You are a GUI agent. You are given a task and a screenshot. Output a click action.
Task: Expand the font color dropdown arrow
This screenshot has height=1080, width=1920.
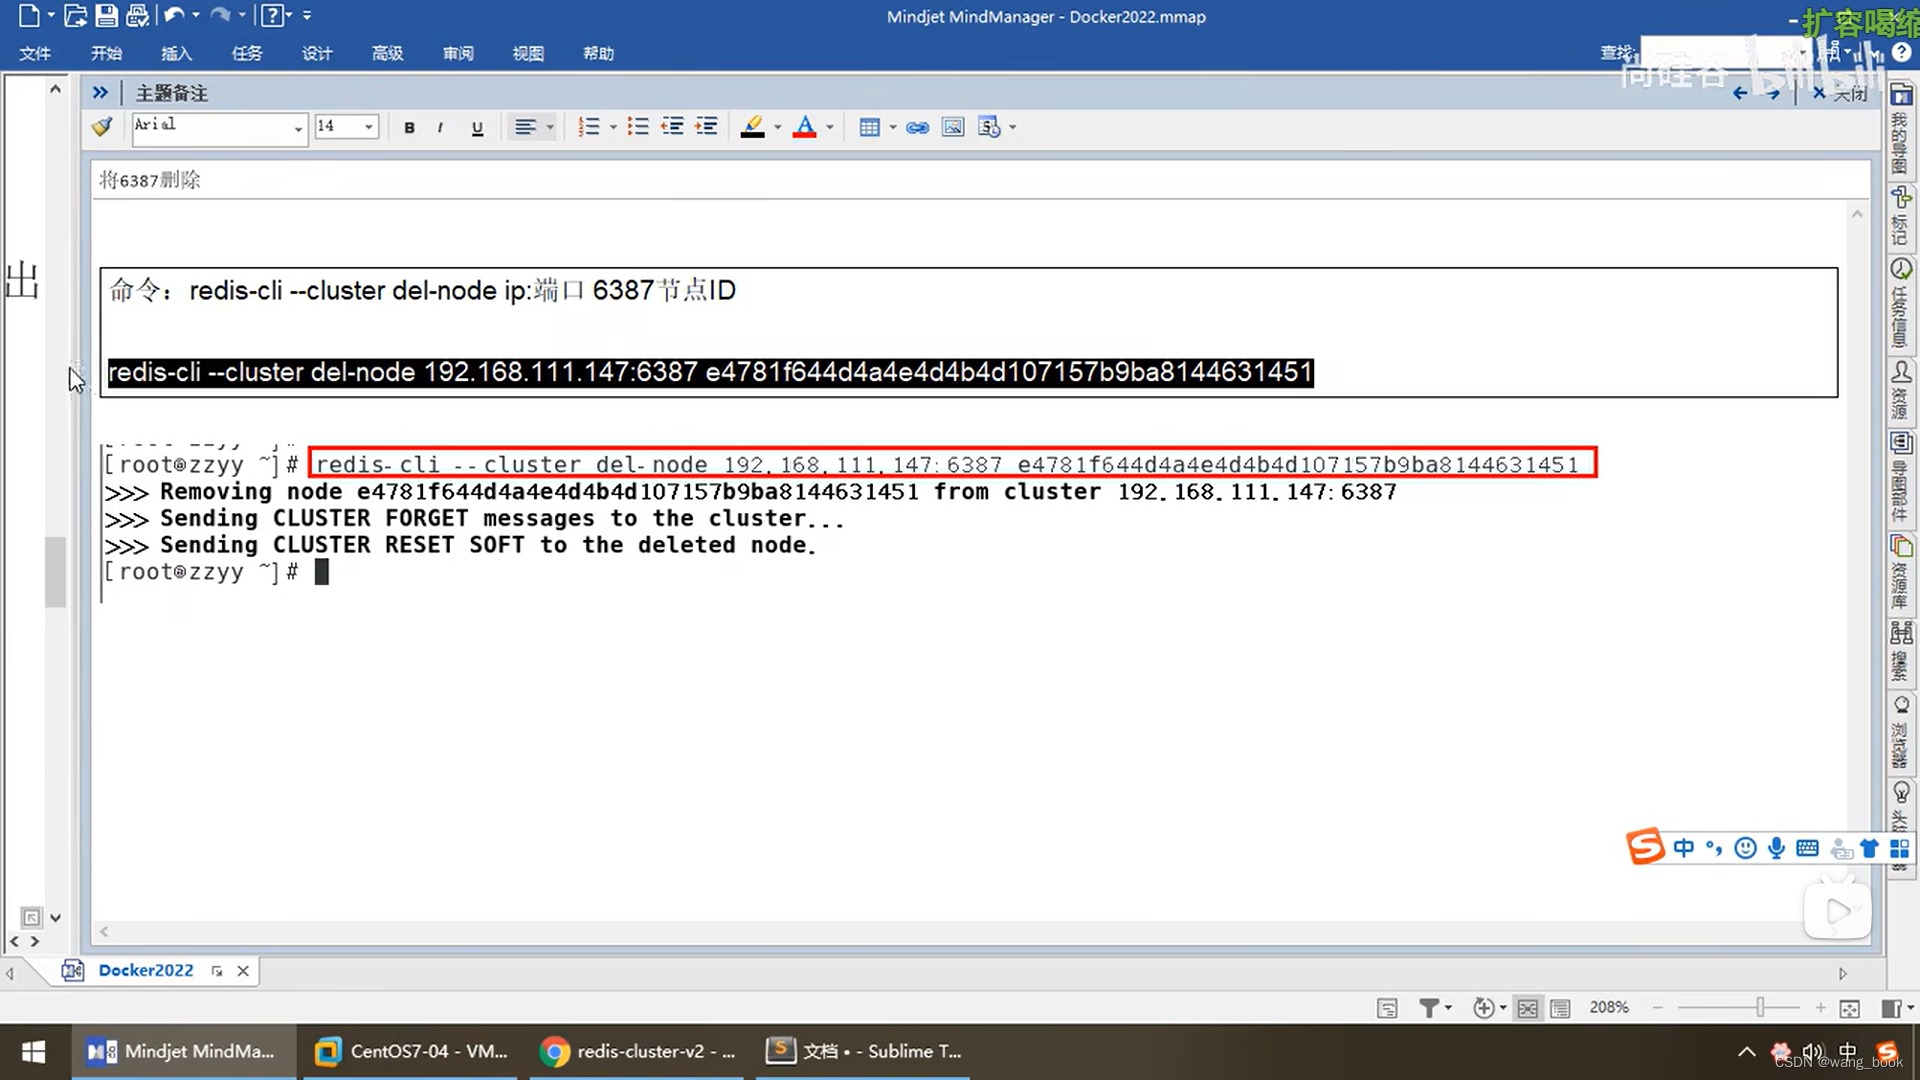(x=830, y=127)
